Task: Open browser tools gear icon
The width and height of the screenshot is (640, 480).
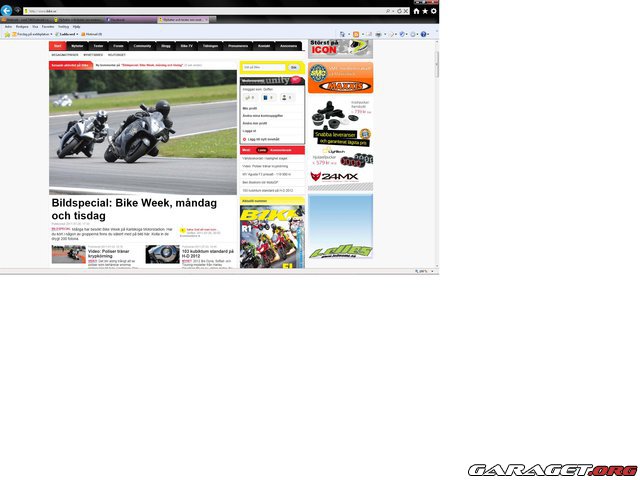Action: point(433,11)
